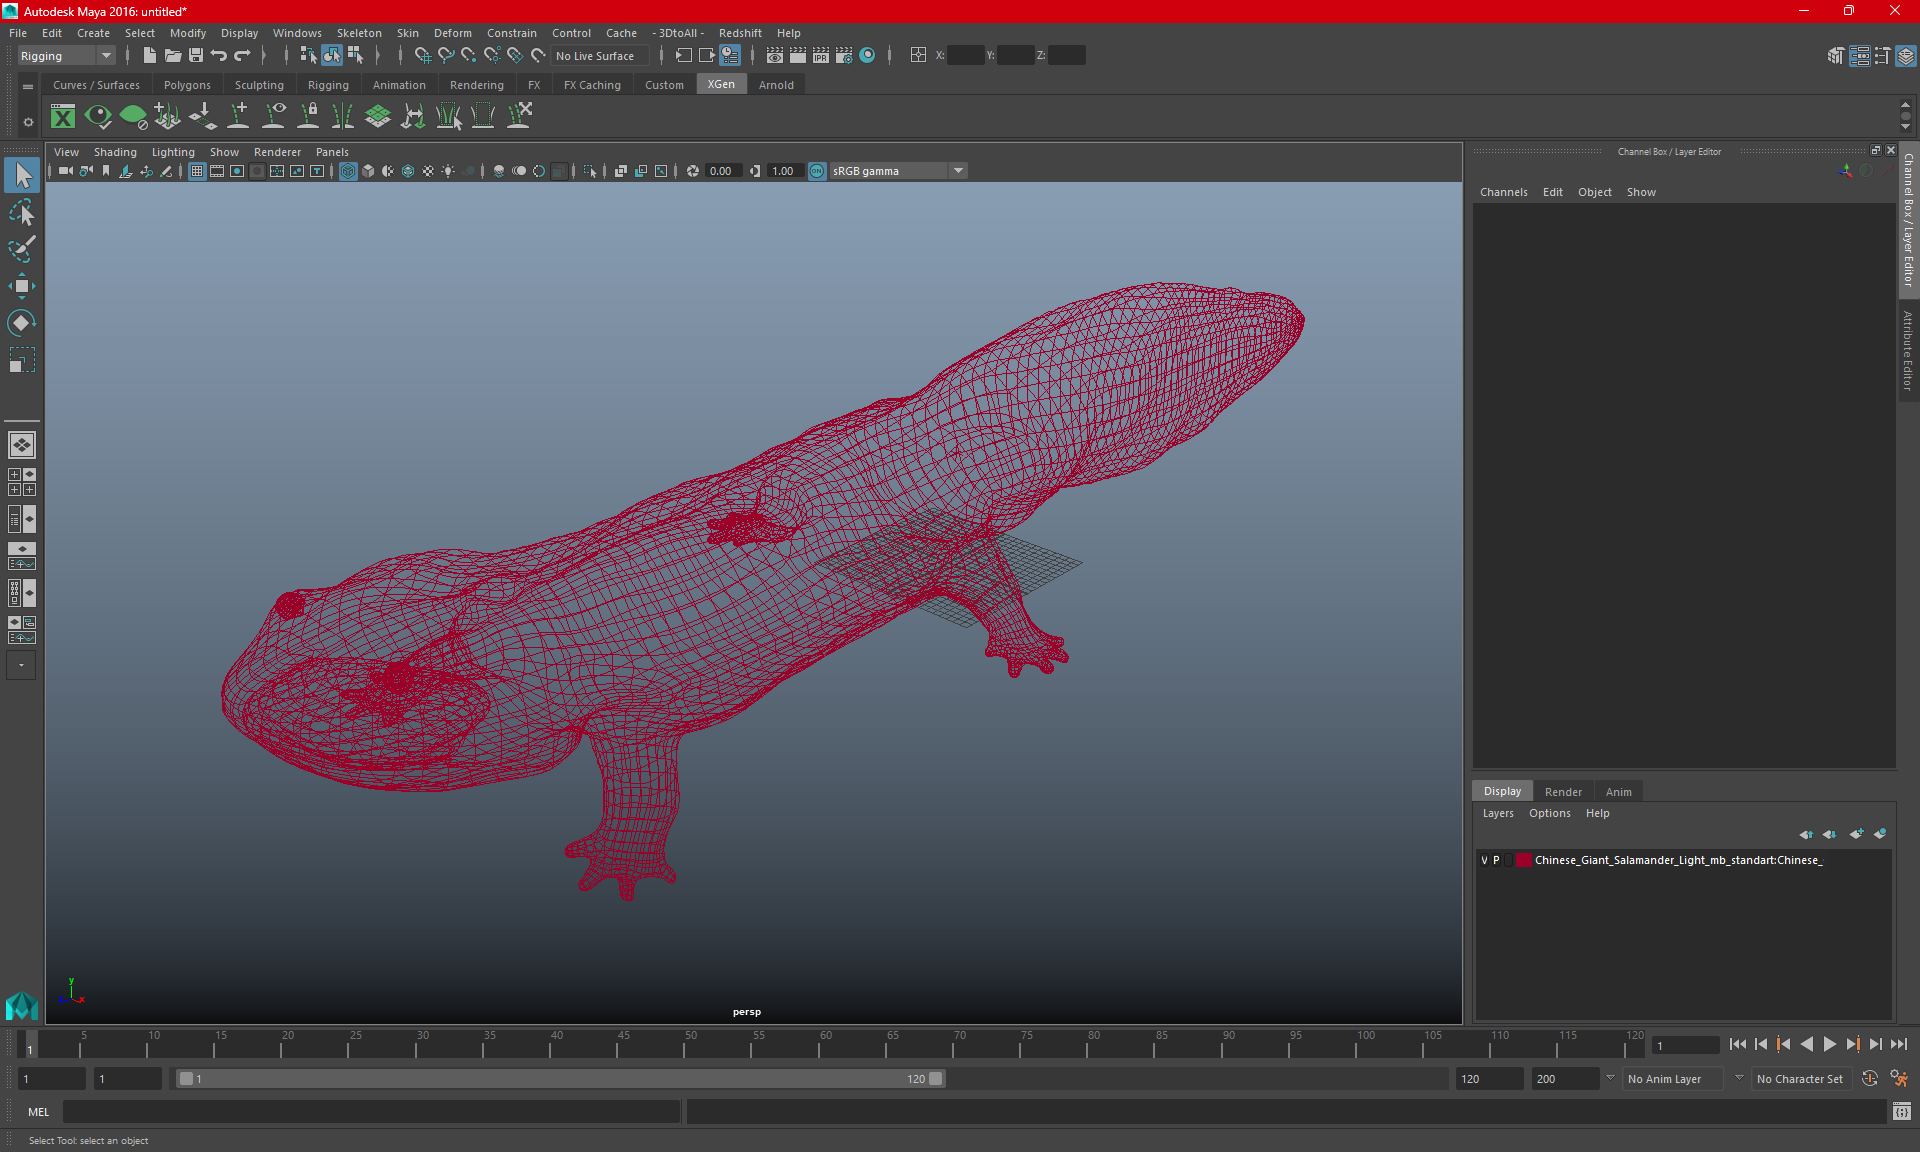Click the sRGB gamma color swatch
The image size is (1920, 1152).
click(817, 170)
